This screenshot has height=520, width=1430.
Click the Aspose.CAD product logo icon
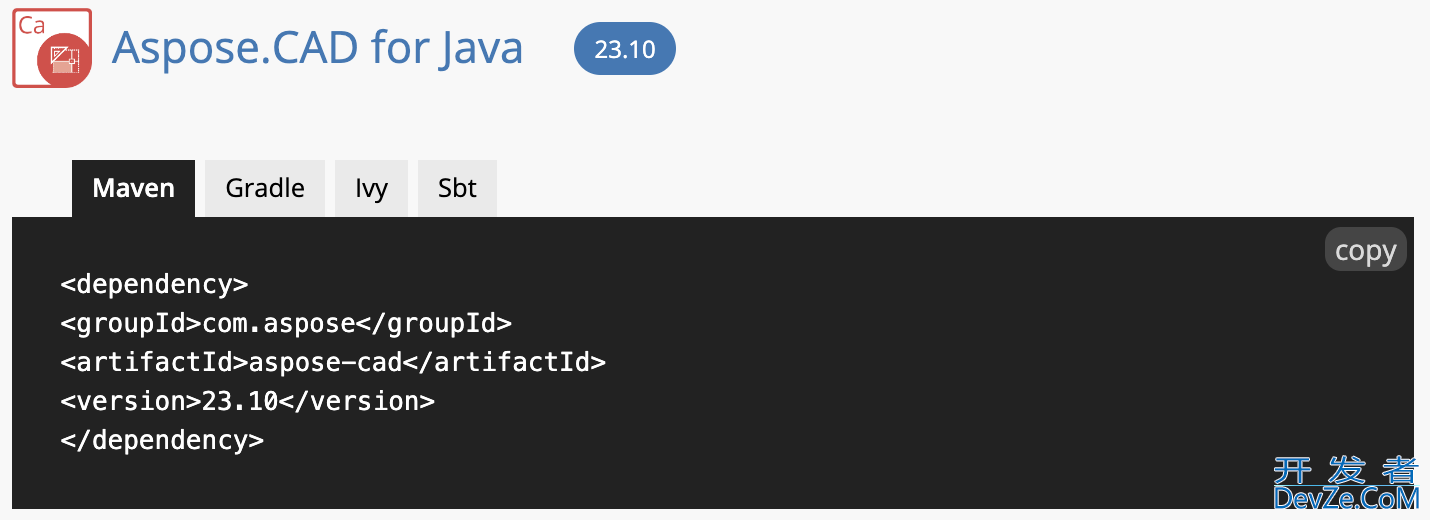pyautogui.click(x=51, y=47)
